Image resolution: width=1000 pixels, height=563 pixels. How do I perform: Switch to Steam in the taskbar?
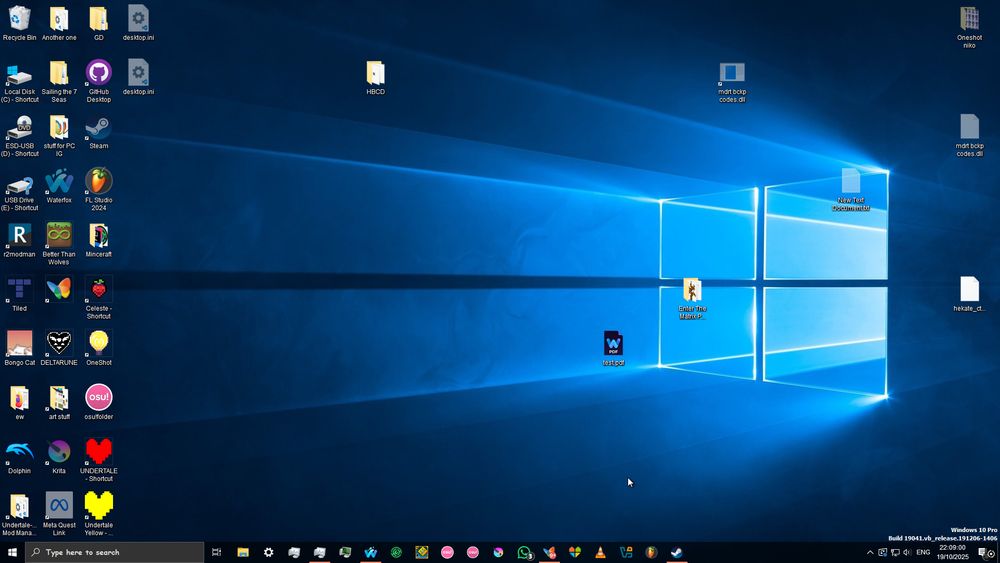(677, 552)
